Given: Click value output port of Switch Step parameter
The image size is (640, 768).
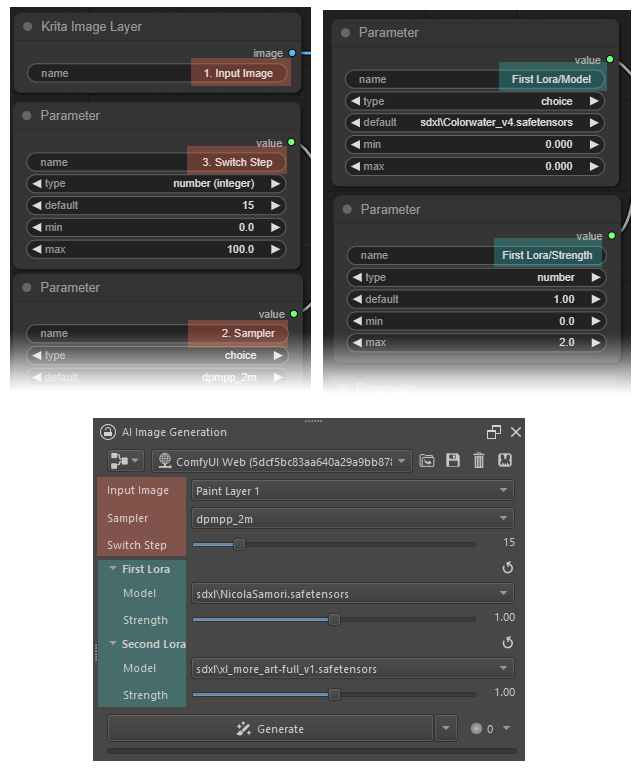Looking at the screenshot, I should click(x=291, y=142).
